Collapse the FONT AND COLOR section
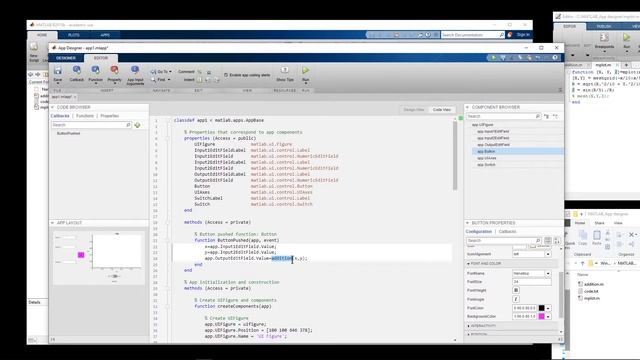Screen dimensions: 640x360 pos(468,264)
